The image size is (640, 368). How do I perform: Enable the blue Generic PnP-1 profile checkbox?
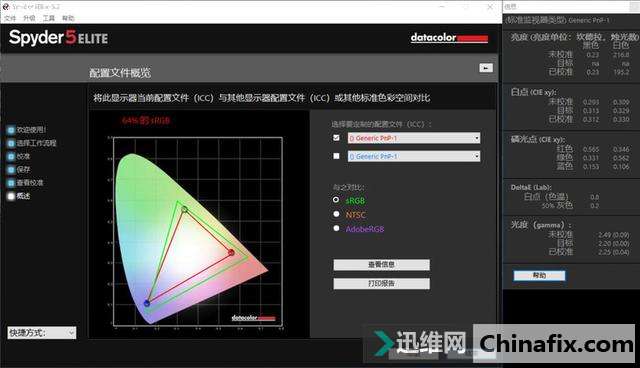(336, 156)
